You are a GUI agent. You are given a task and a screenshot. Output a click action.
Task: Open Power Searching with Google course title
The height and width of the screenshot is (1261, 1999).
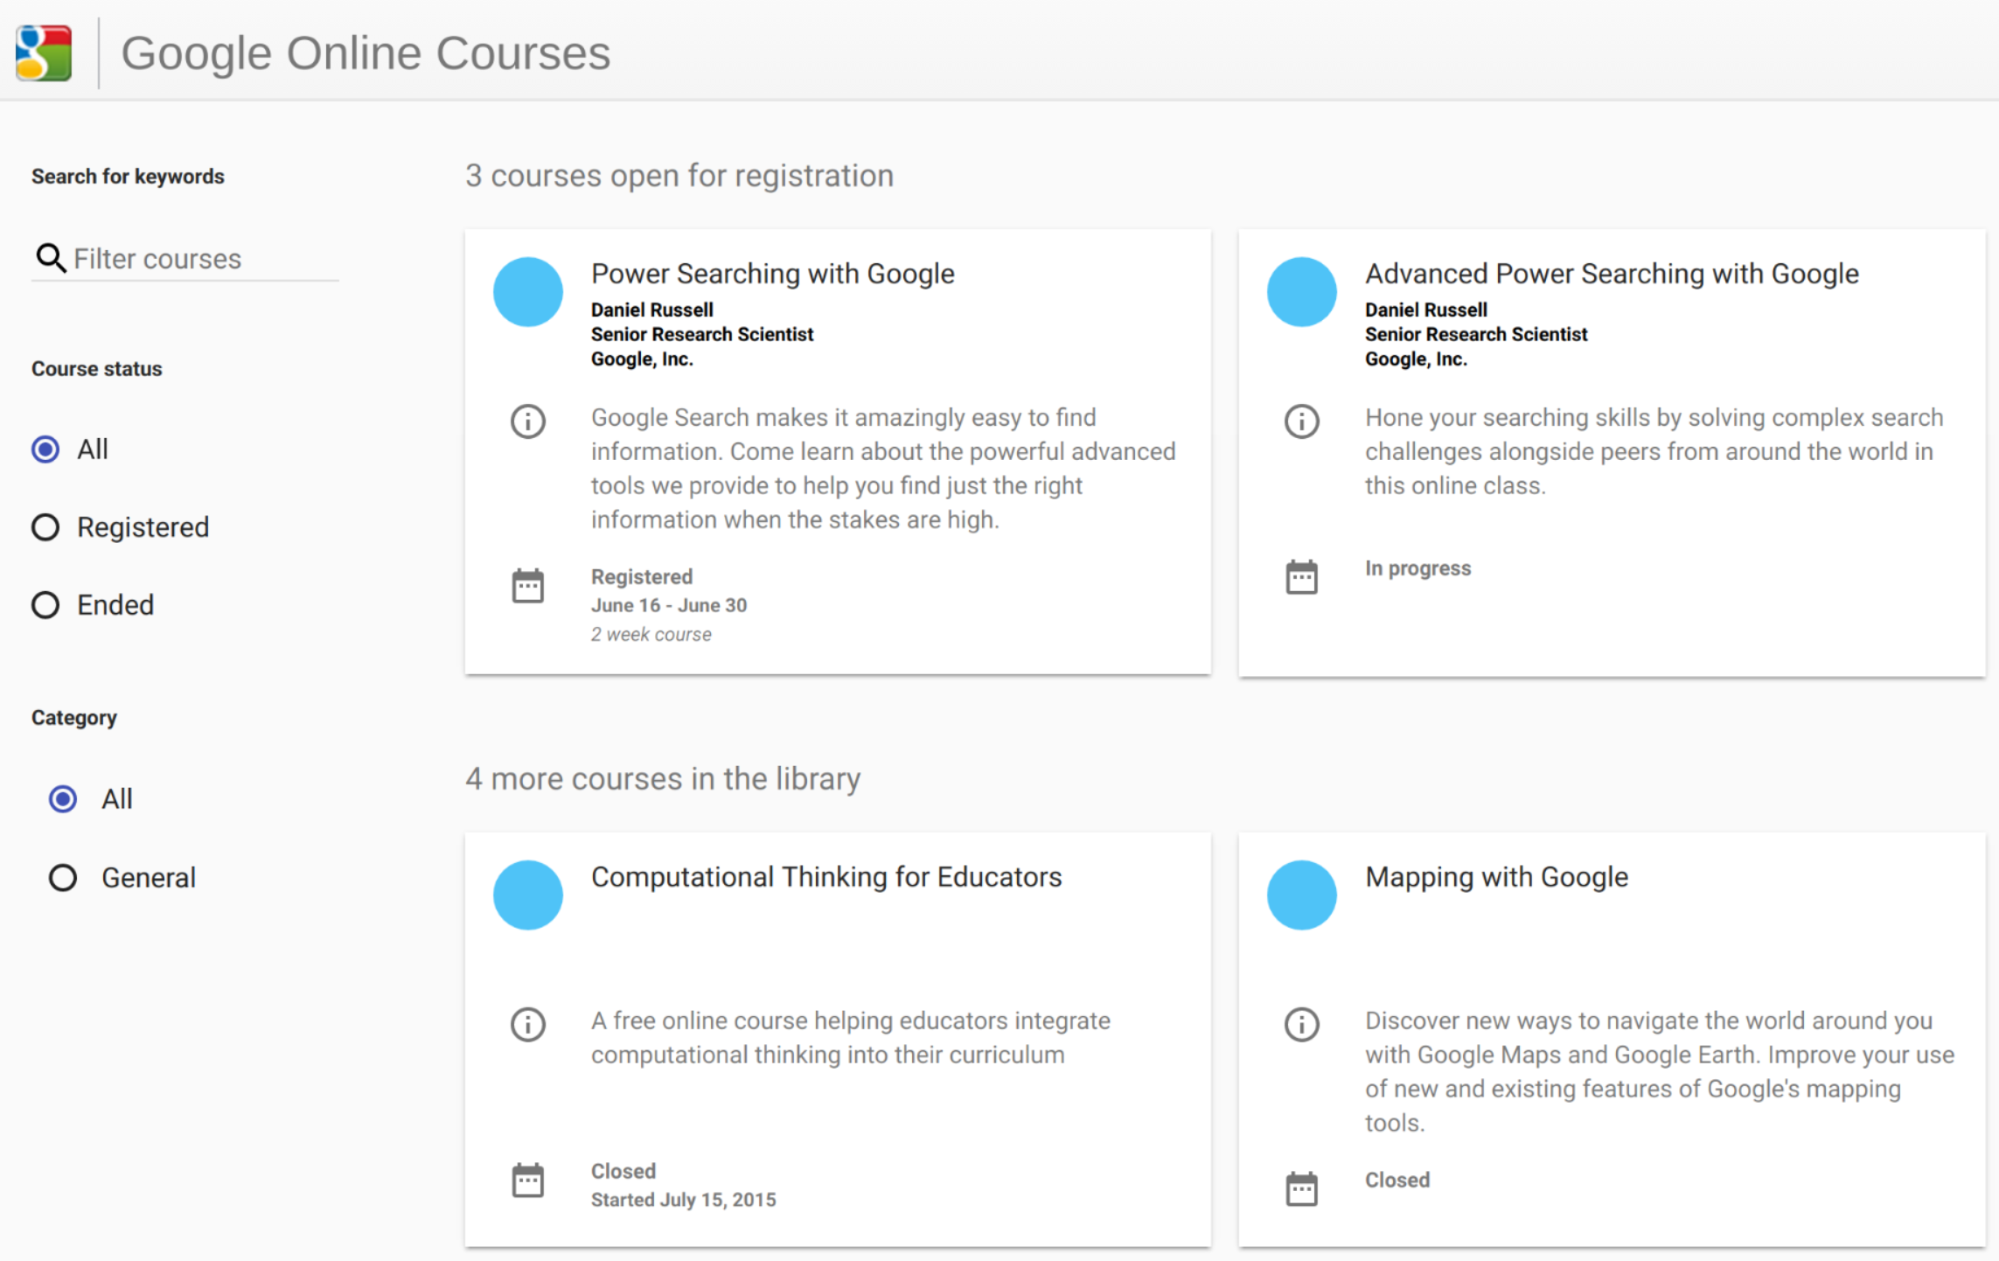click(772, 273)
